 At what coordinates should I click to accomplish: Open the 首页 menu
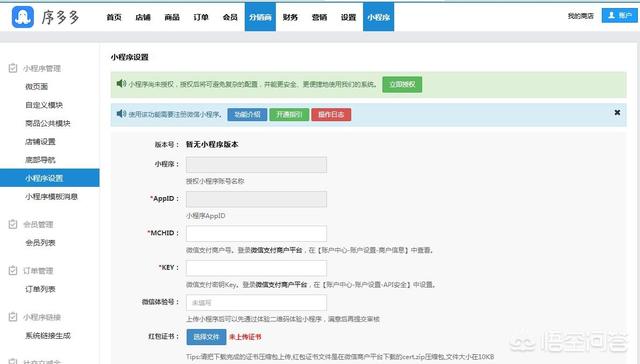click(114, 17)
